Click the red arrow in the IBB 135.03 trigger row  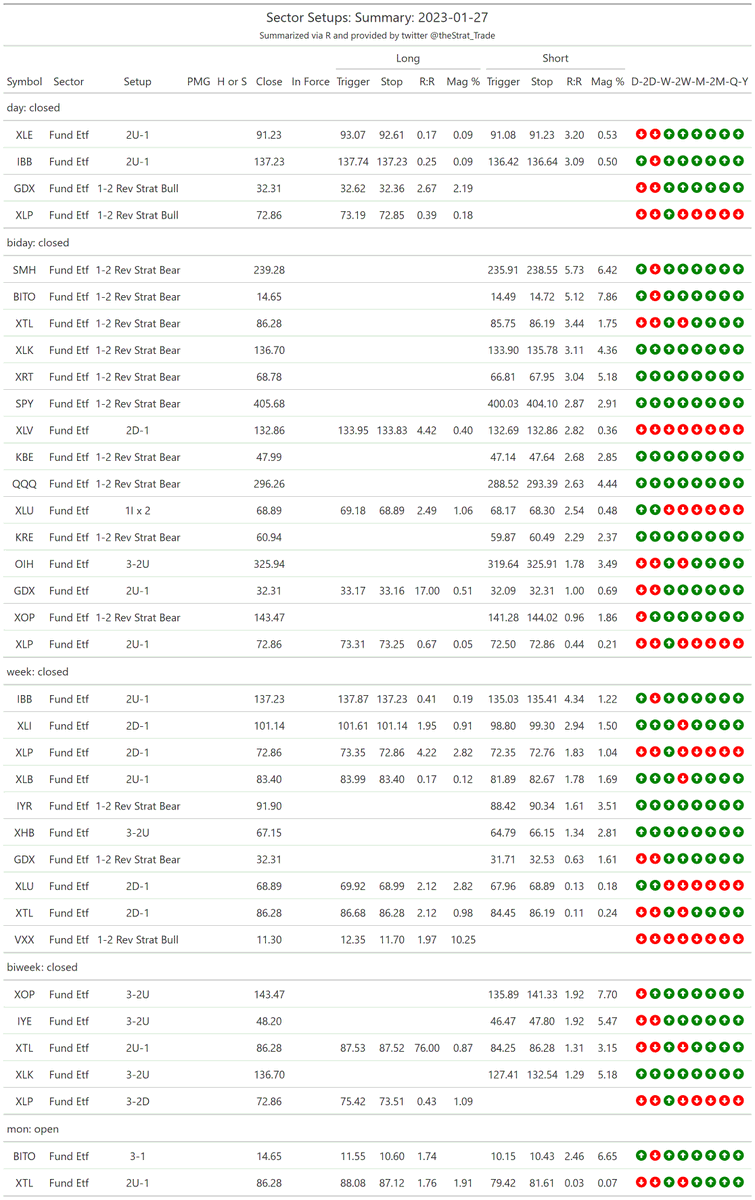[655, 698]
